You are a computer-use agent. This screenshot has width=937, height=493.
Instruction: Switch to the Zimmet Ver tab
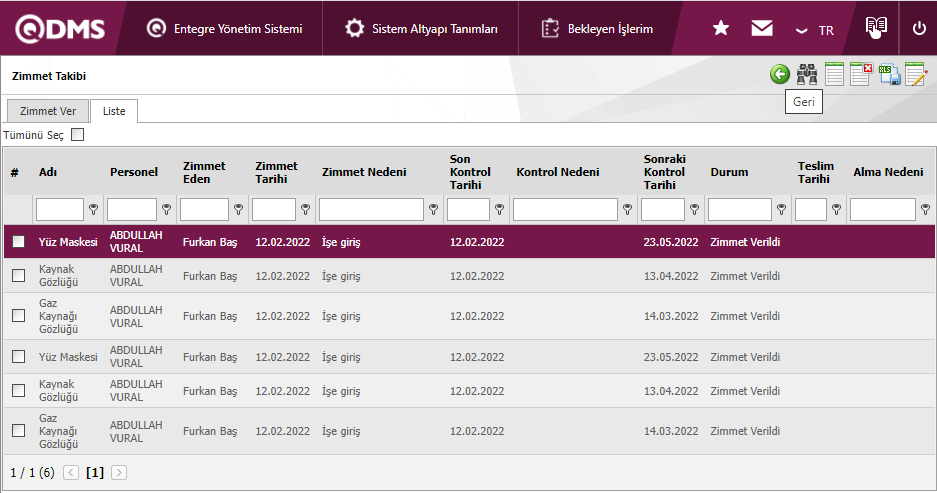point(48,111)
